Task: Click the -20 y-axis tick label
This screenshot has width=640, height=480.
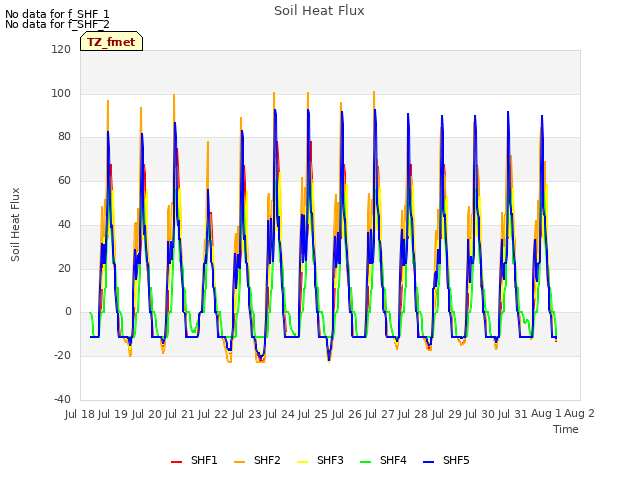Action: pos(62,356)
